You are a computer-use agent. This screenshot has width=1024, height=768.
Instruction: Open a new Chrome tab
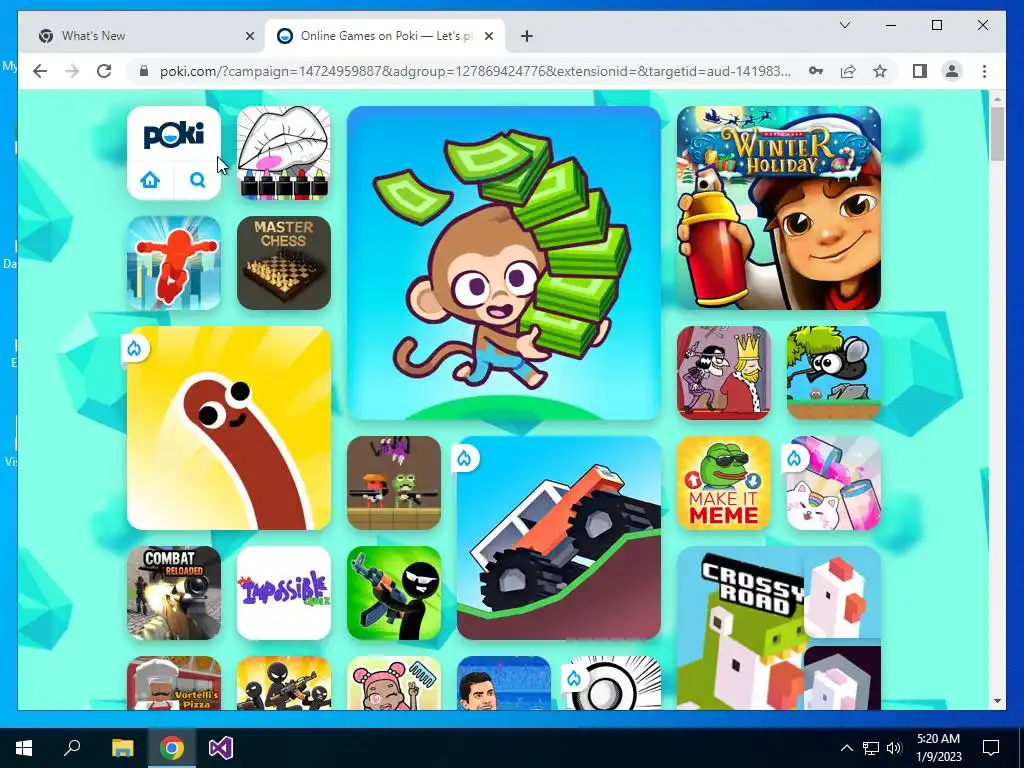point(526,36)
